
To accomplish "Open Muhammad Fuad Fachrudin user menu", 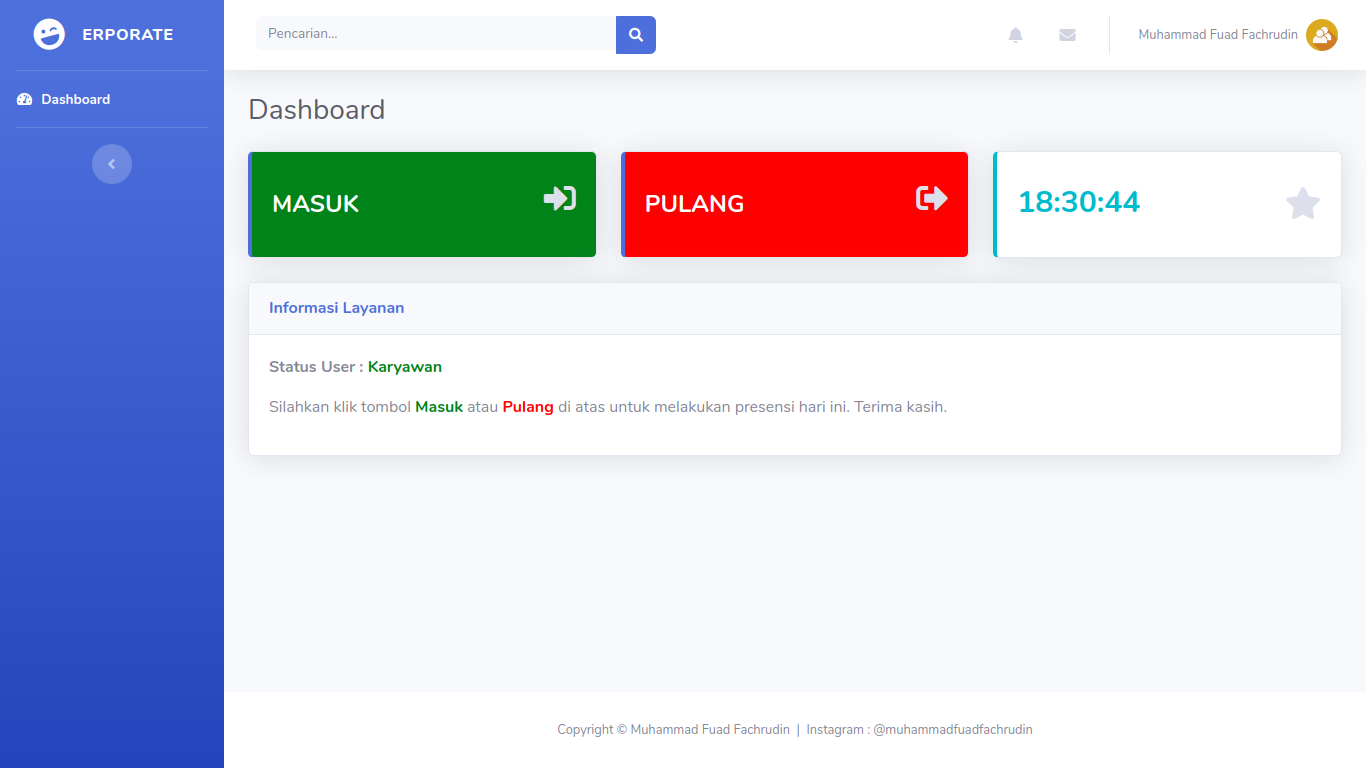I will (1238, 35).
